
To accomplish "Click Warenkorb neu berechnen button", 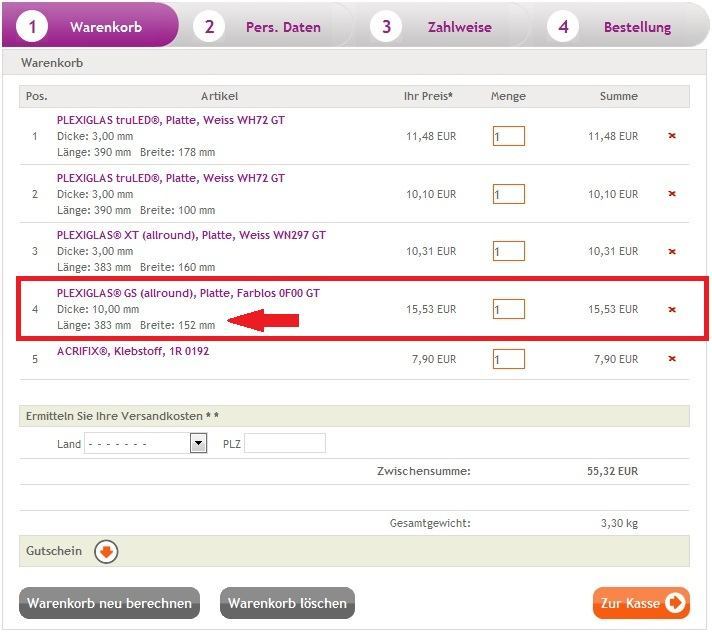I will click(109, 603).
